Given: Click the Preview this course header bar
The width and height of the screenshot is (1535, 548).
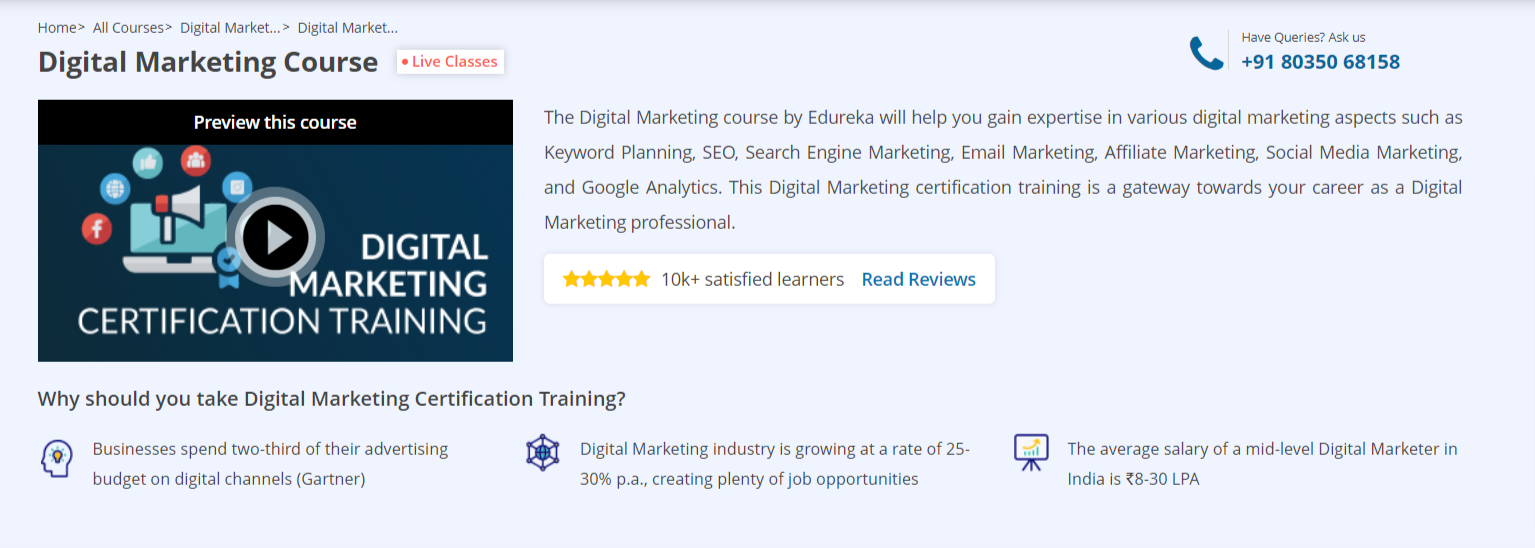Looking at the screenshot, I should [275, 122].
